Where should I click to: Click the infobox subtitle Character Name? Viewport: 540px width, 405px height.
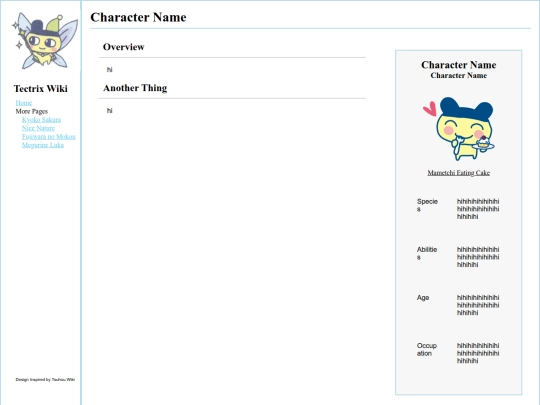click(x=458, y=75)
